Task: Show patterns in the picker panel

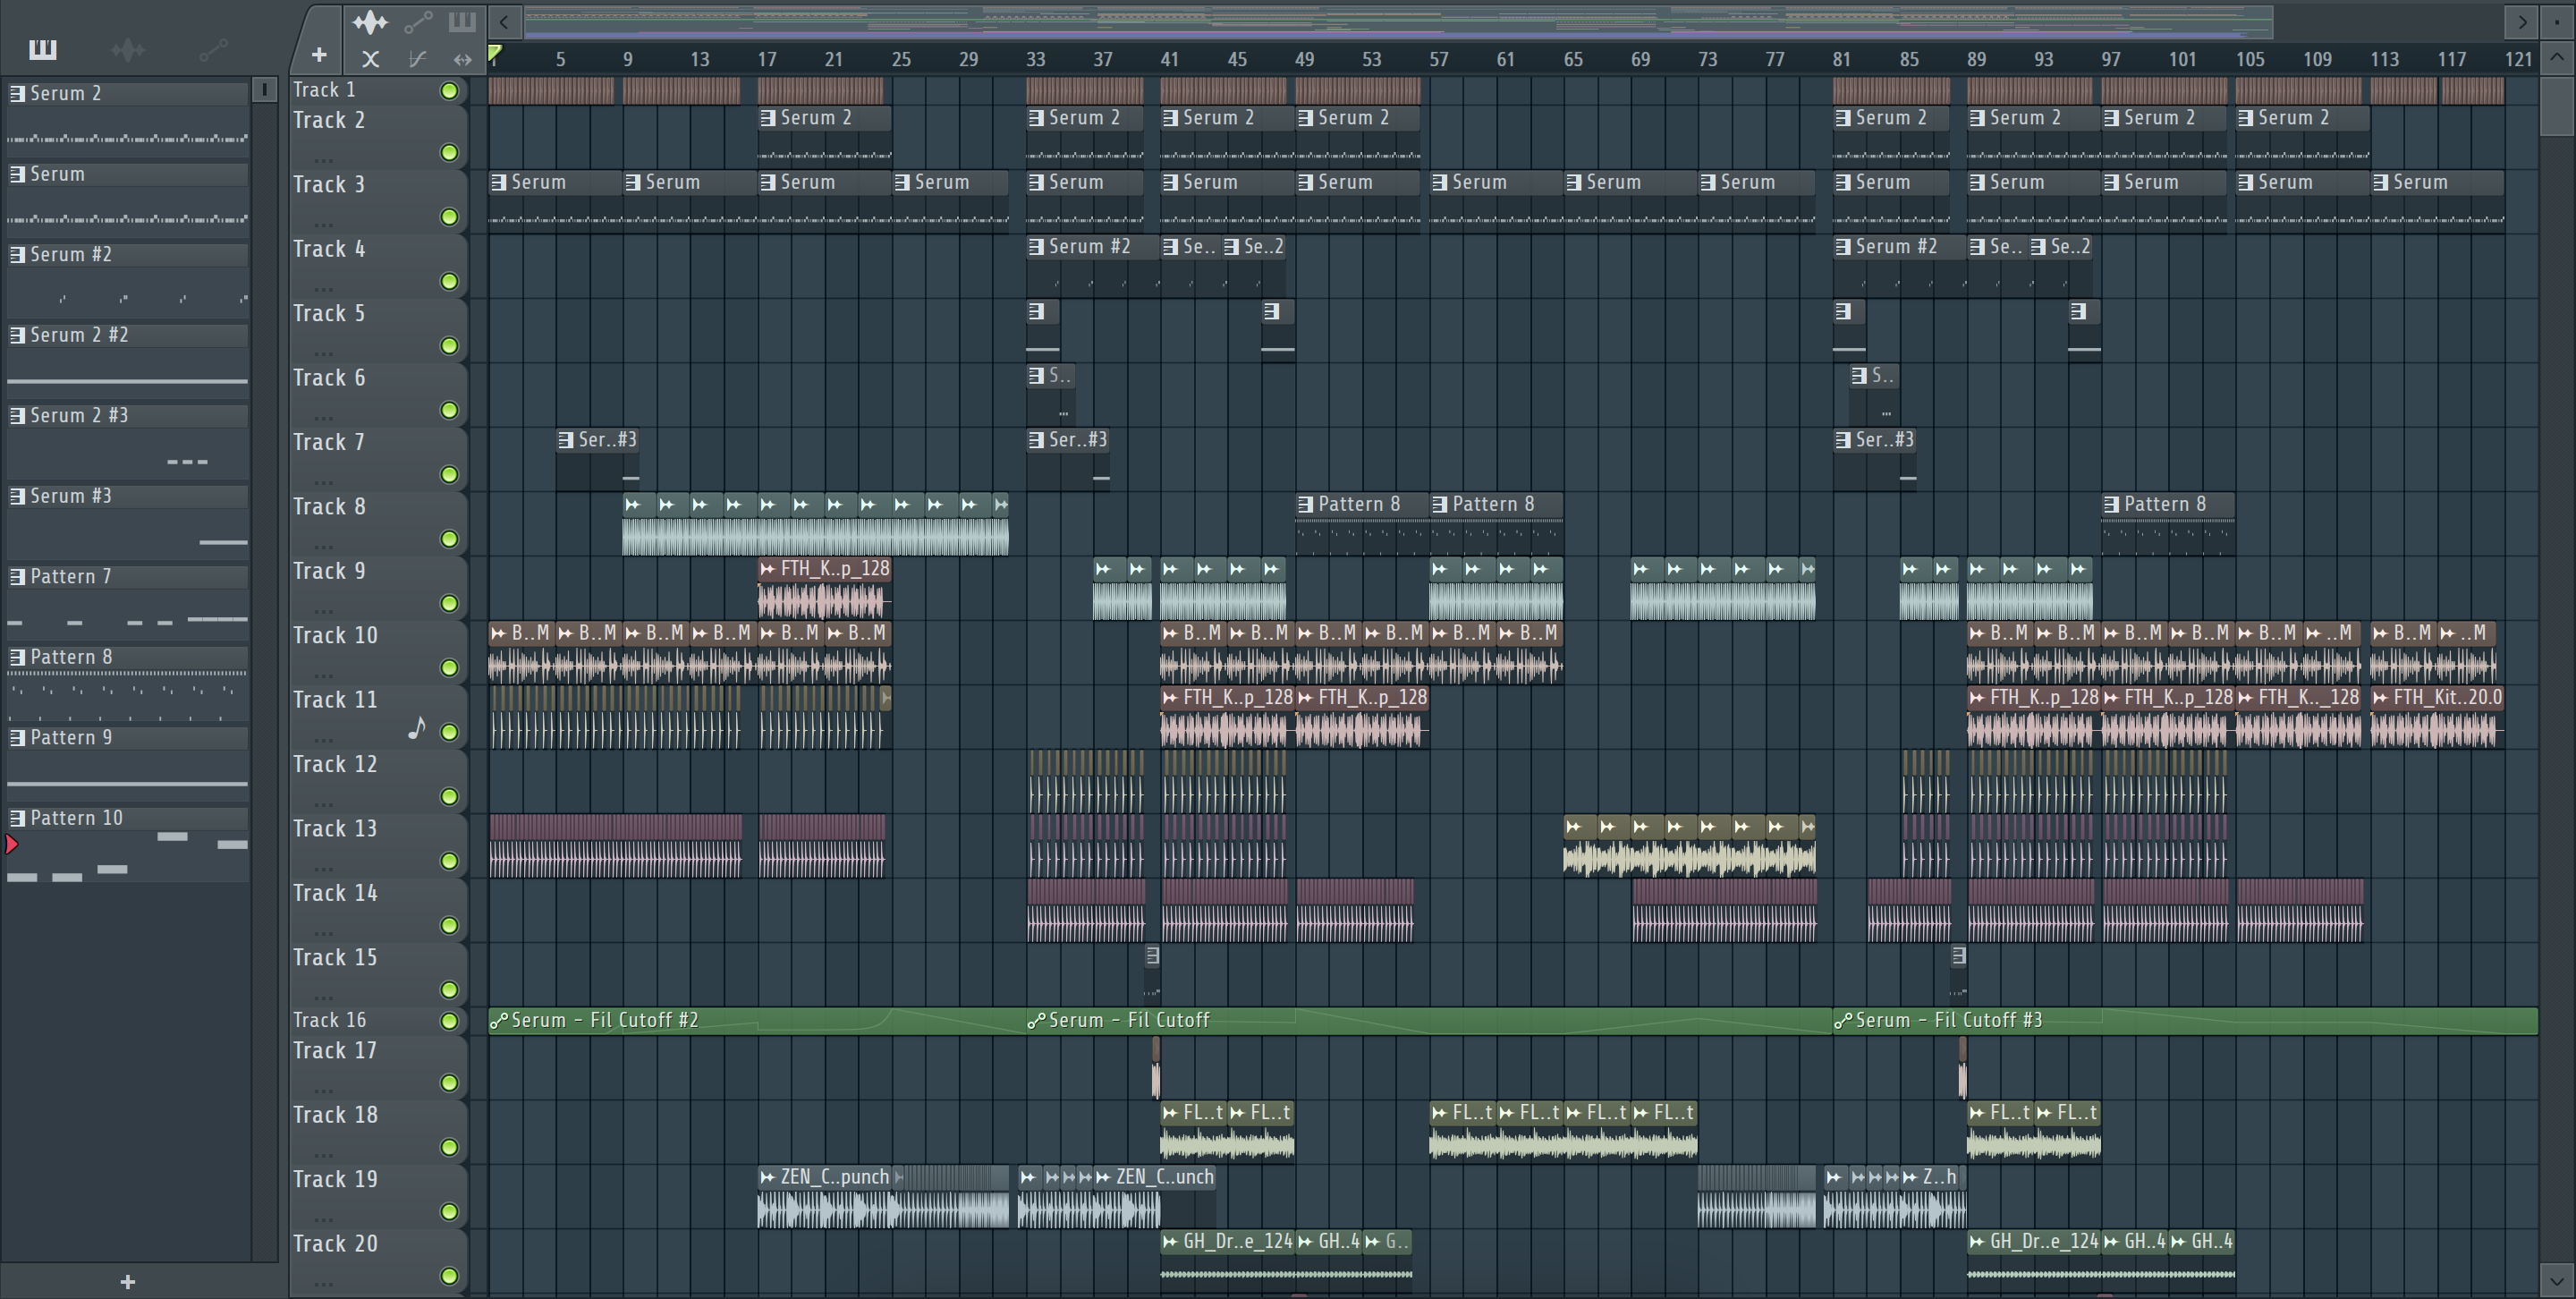Action: tap(43, 48)
